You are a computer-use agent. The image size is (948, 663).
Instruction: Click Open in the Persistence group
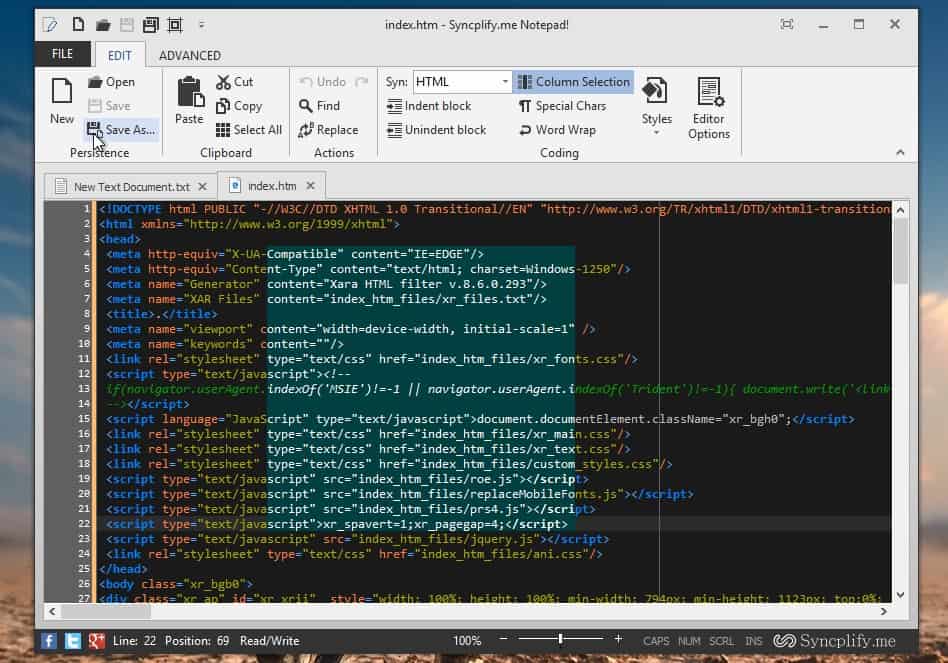point(111,82)
